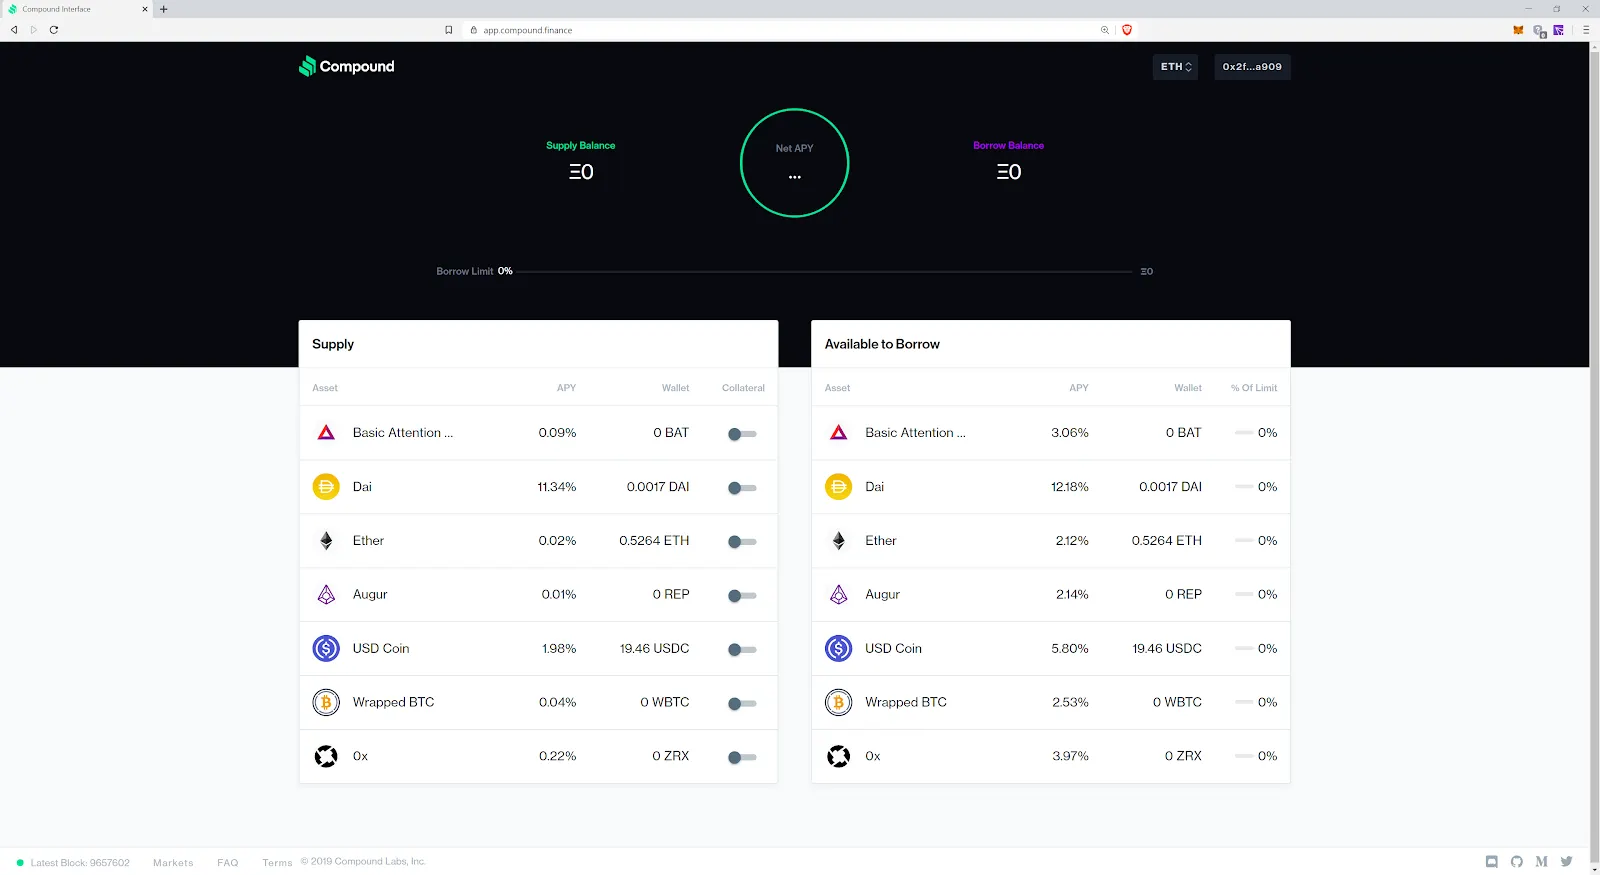Open the browser hamburger menu
This screenshot has height=875, width=1600.
point(1585,30)
